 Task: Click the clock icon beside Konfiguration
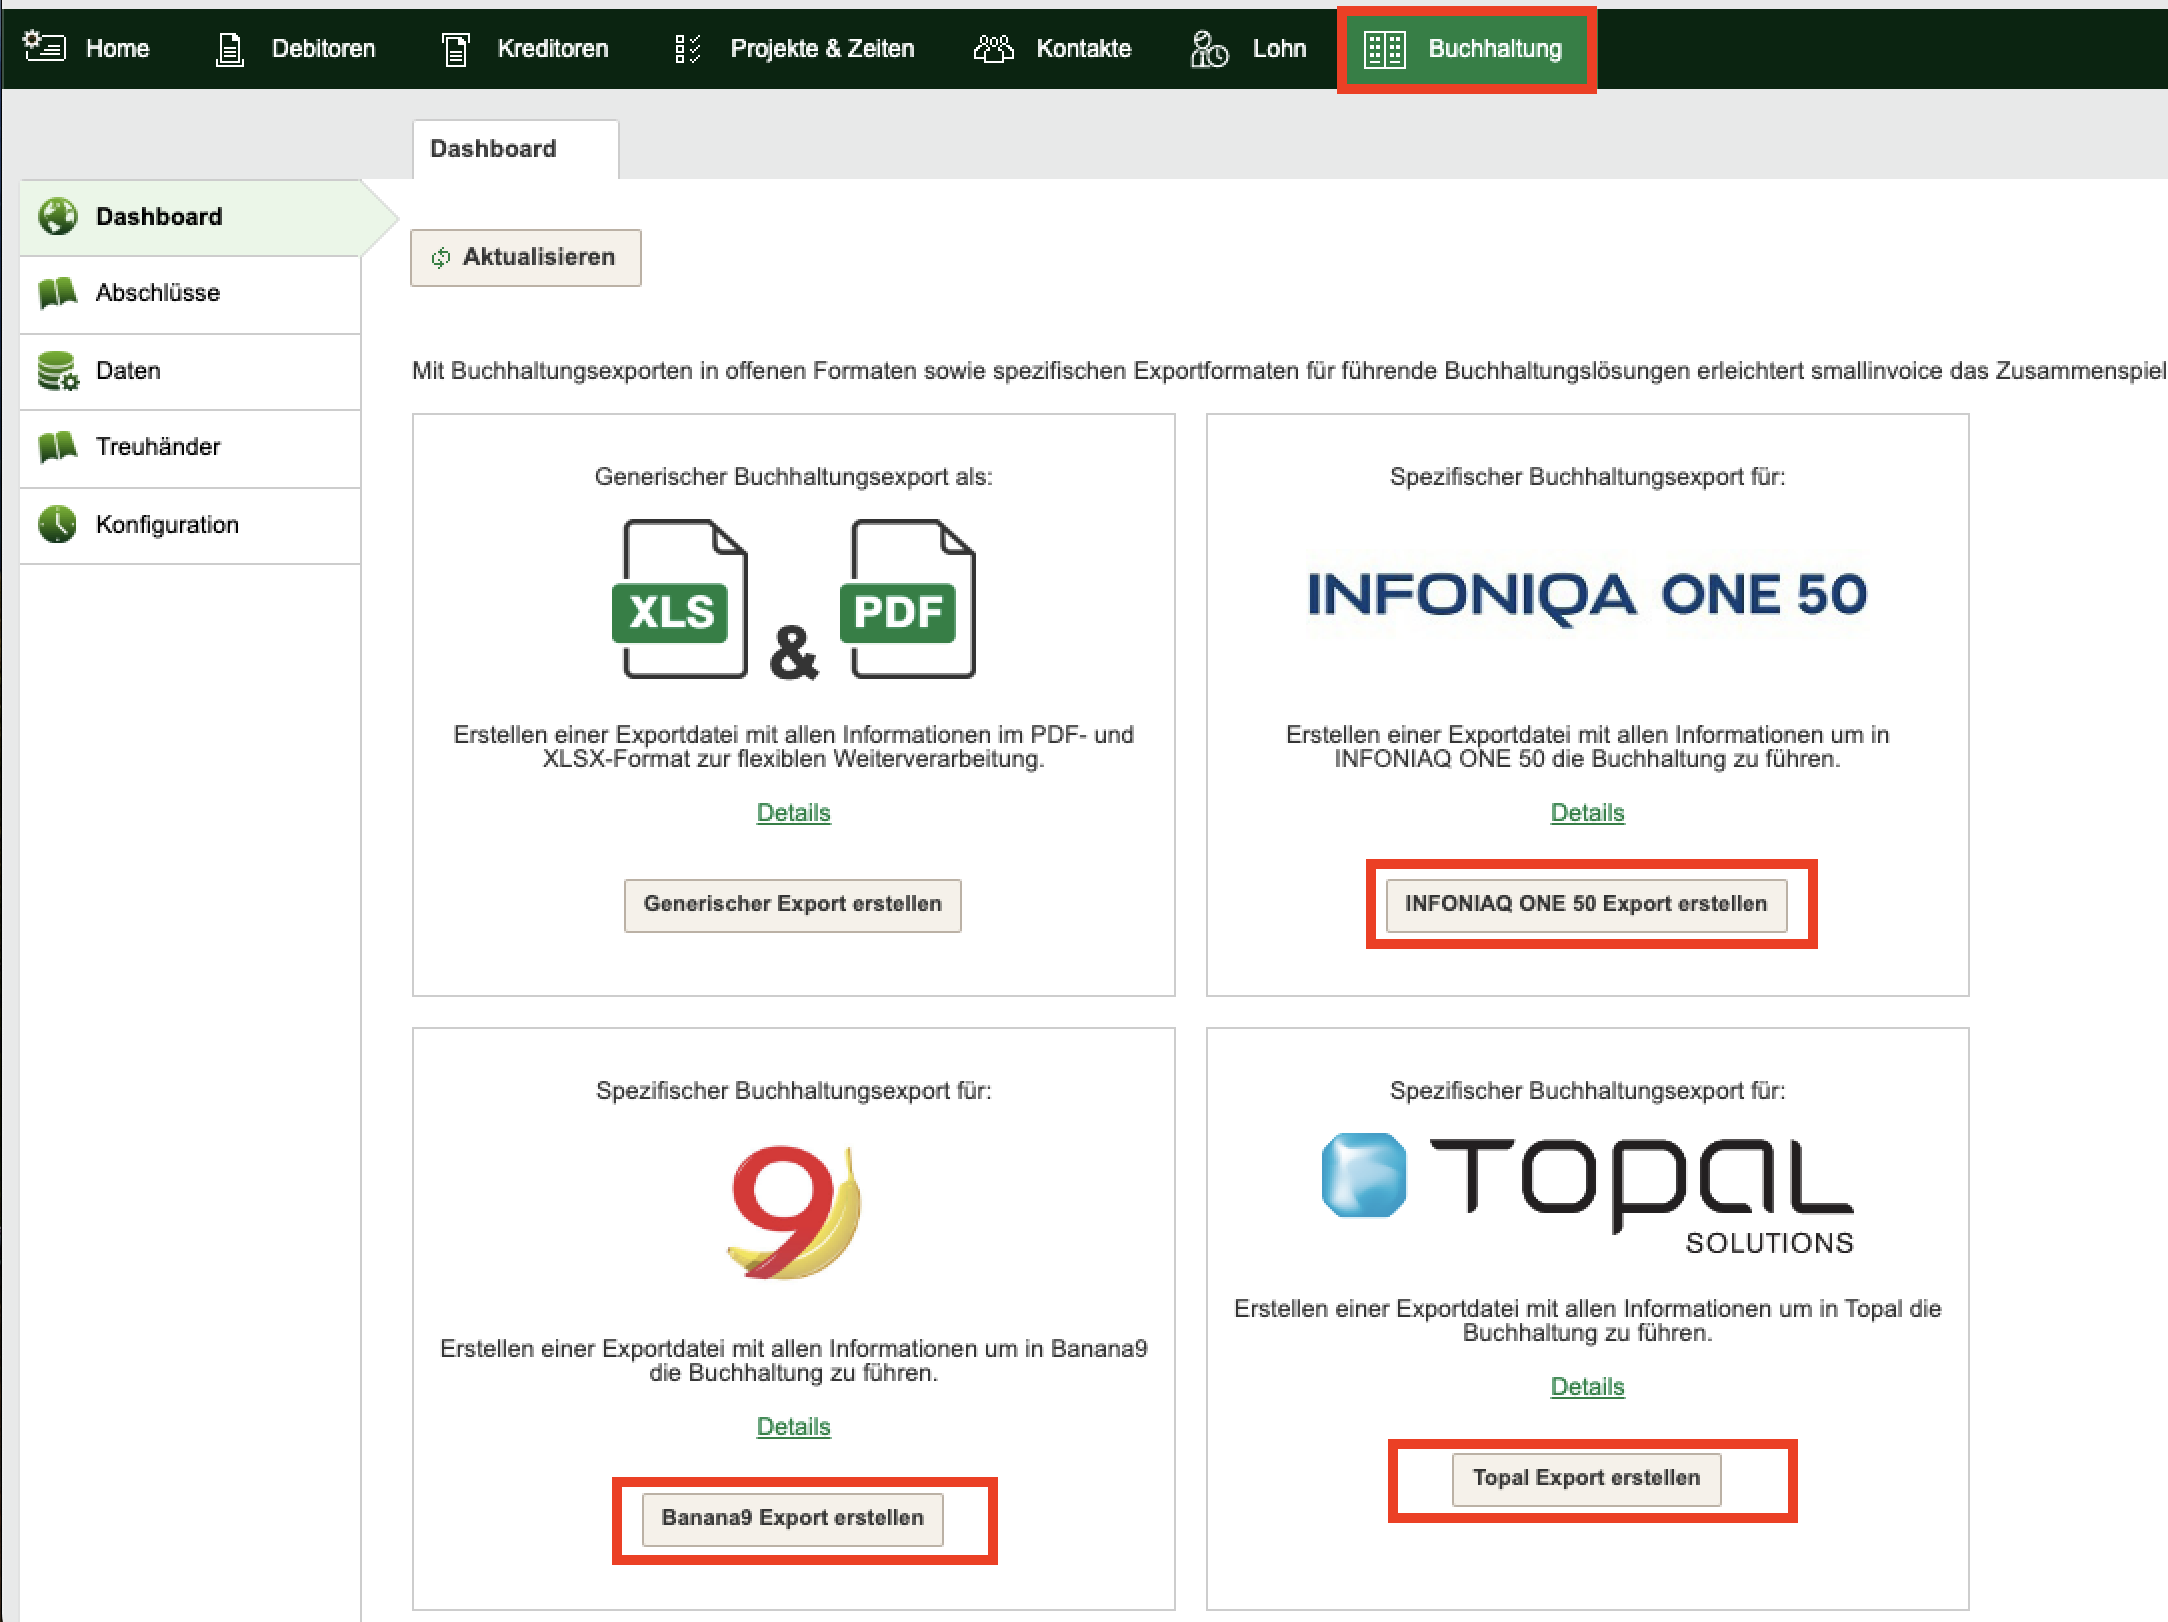click(58, 525)
